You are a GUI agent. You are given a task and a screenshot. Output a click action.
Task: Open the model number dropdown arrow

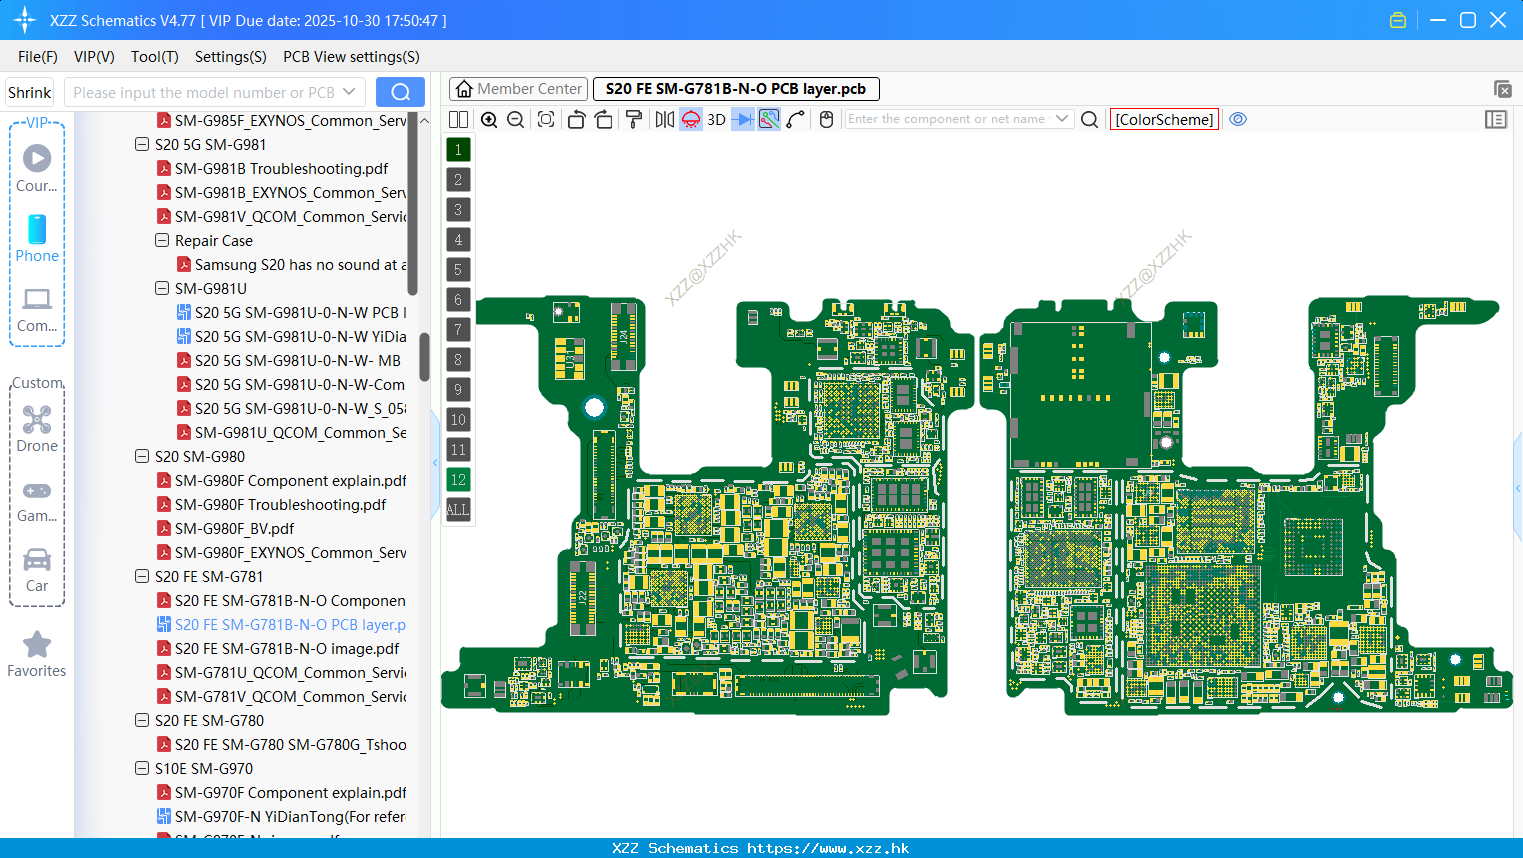349,92
